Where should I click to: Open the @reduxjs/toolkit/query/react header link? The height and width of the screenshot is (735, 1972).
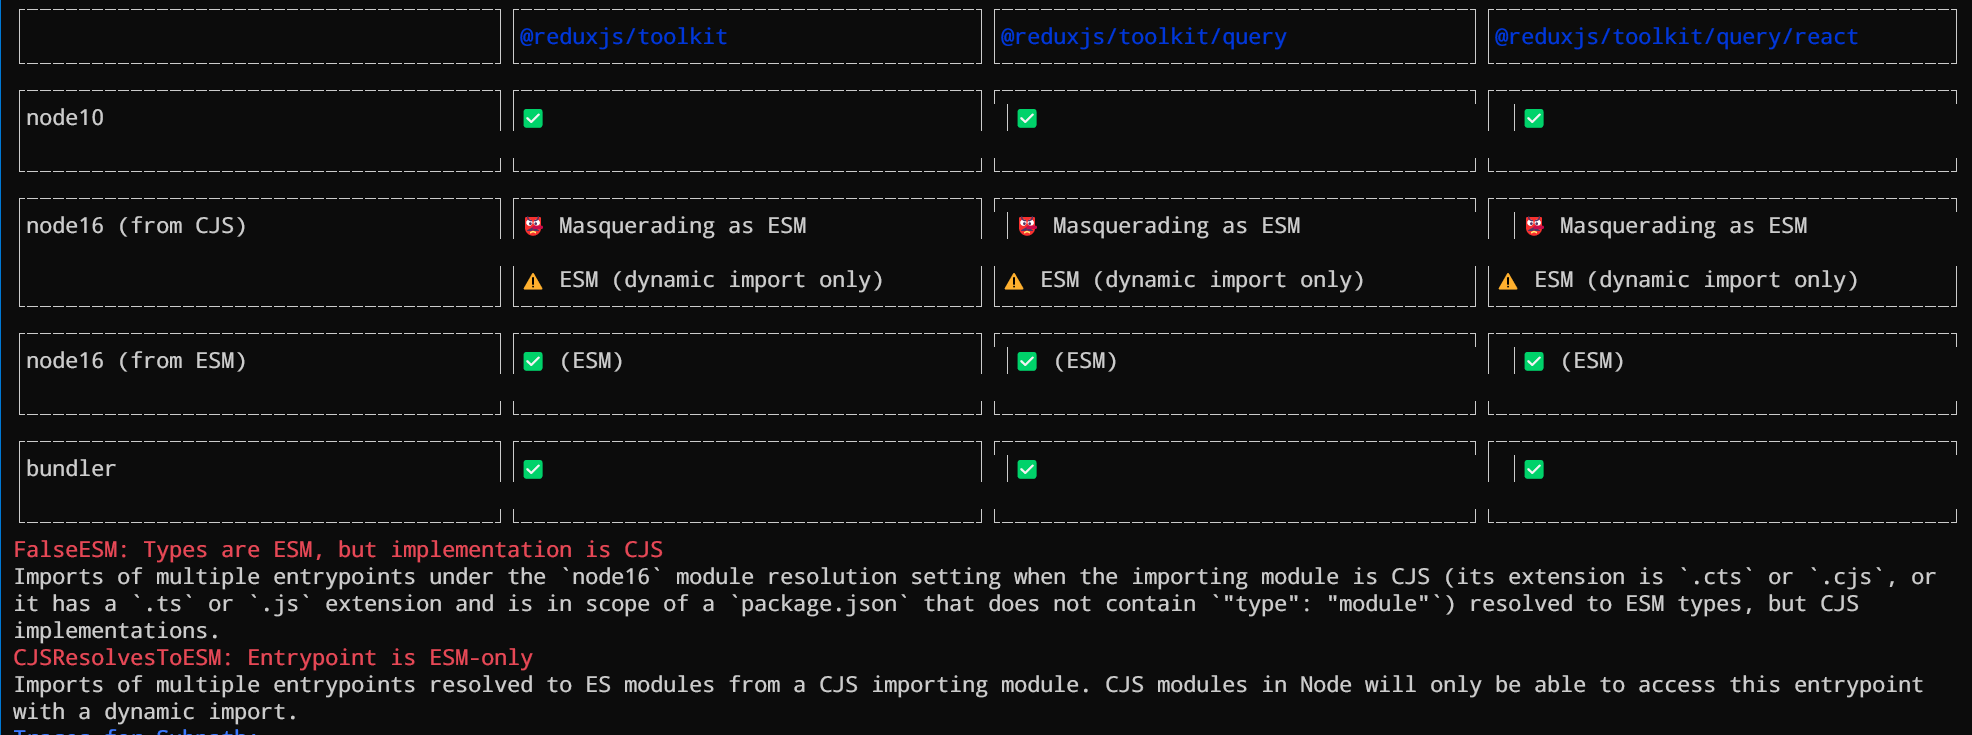(1676, 37)
